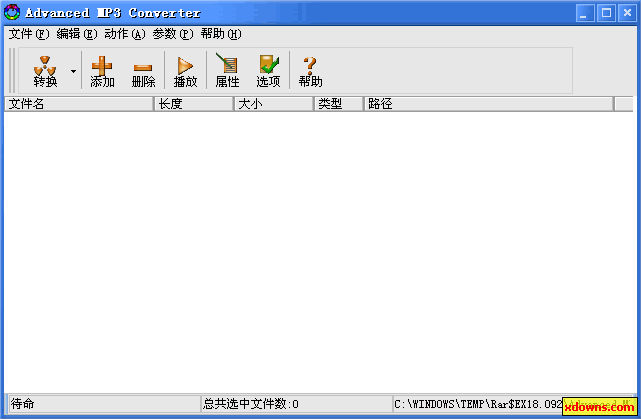This screenshot has width=641, height=419.
Task: Minimize the Advanced MP3 Converter window
Action: [x=585, y=13]
